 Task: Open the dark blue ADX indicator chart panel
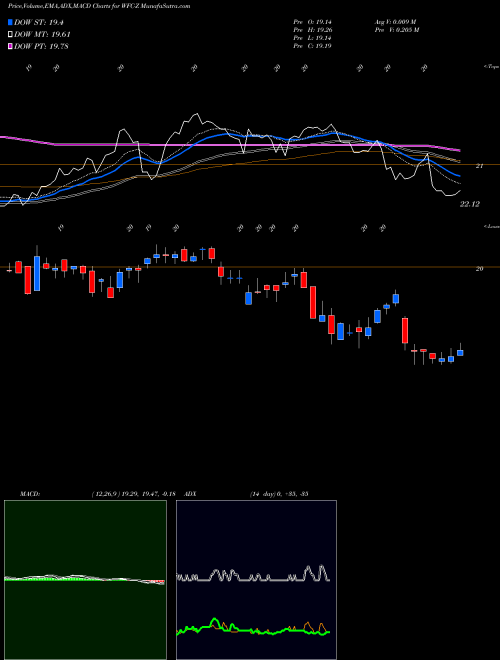pyautogui.click(x=256, y=580)
